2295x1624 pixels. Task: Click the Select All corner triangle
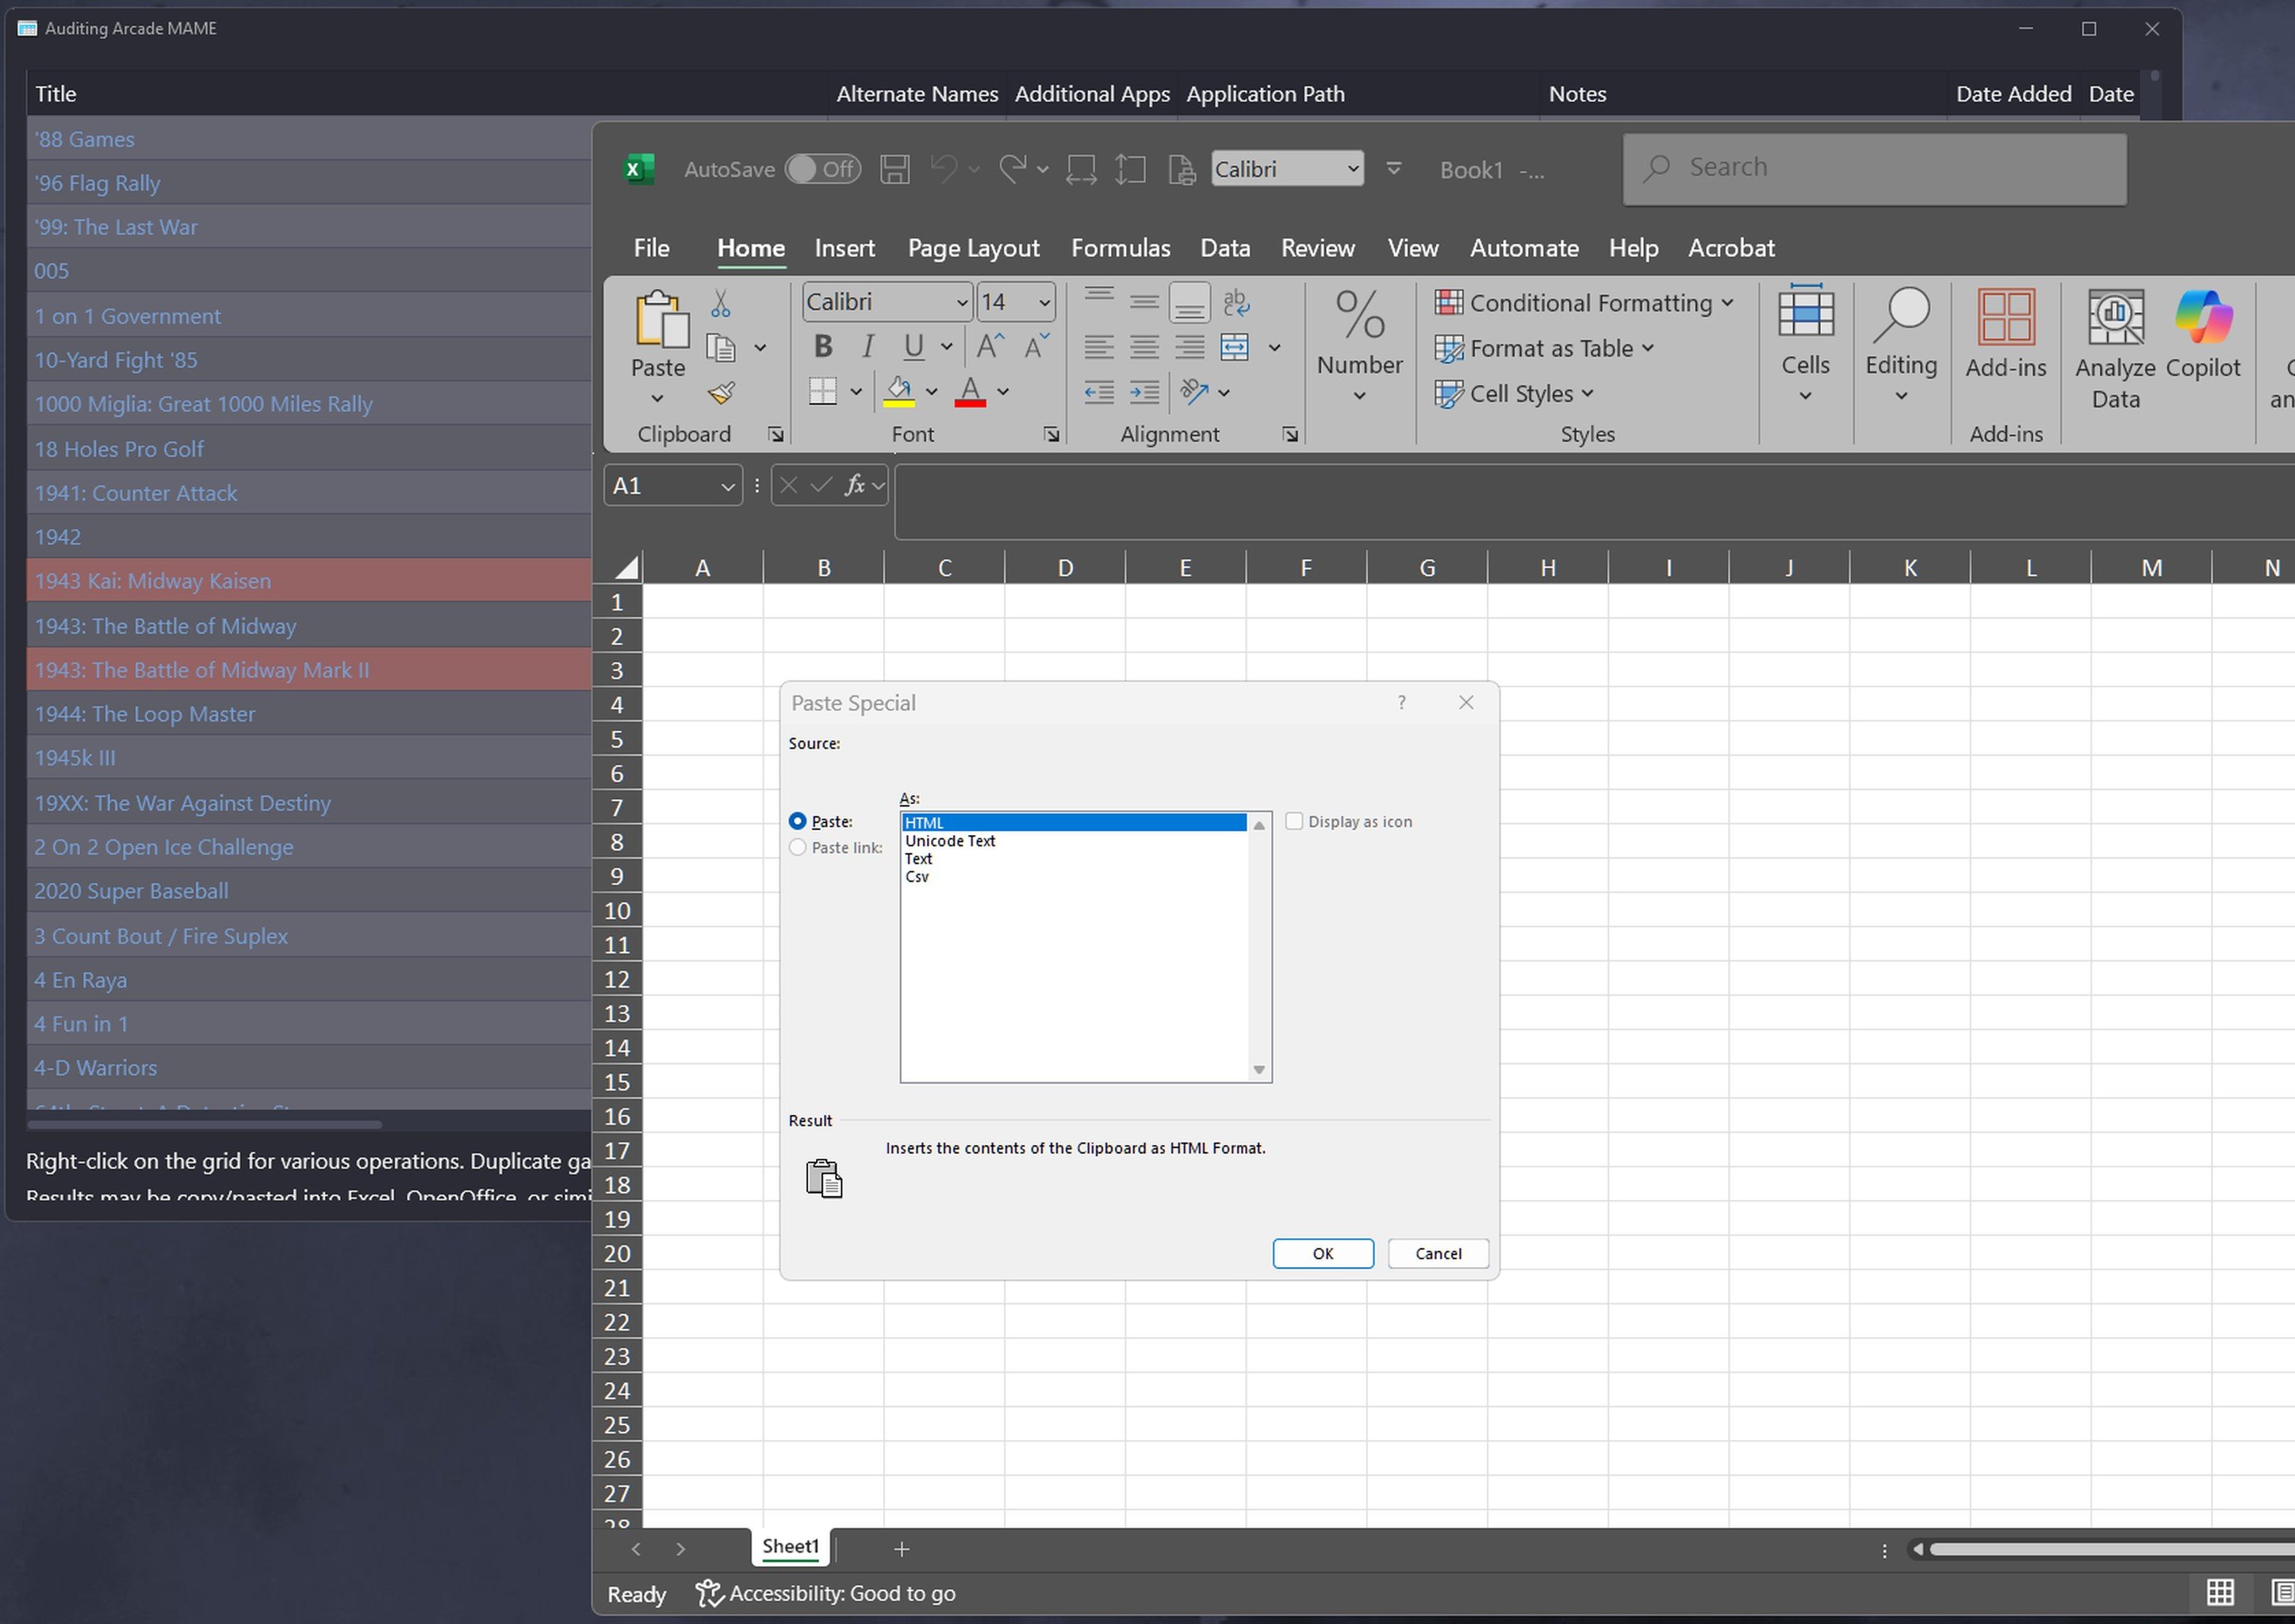click(x=626, y=568)
